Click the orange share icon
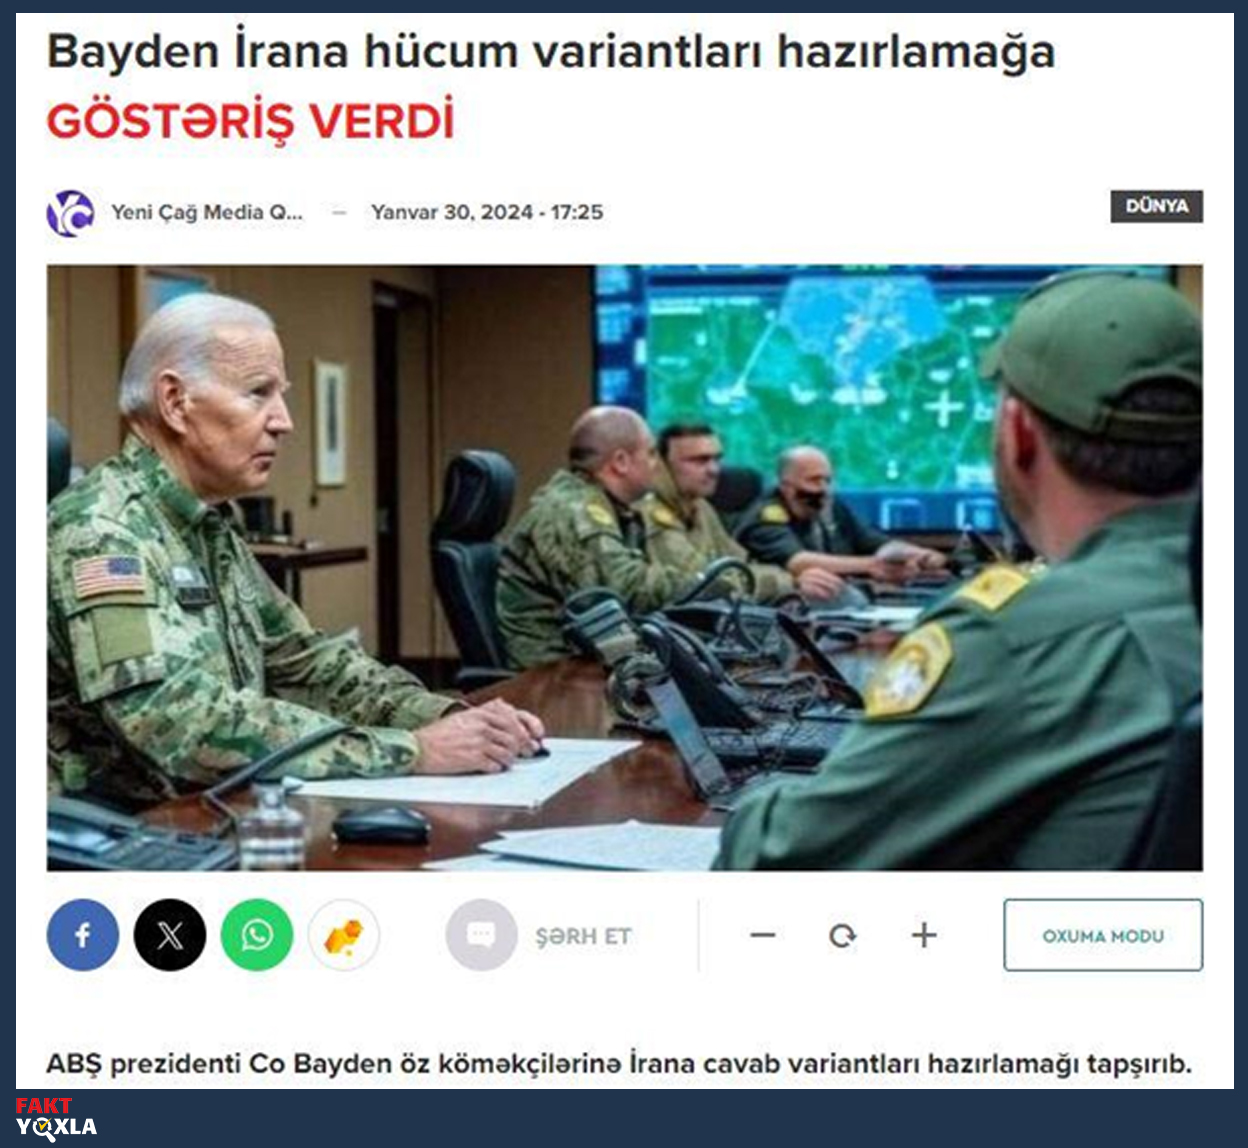 [x=344, y=935]
